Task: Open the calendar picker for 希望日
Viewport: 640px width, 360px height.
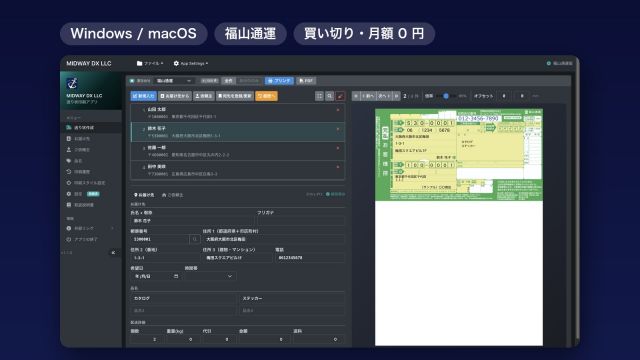Action: [x=176, y=276]
